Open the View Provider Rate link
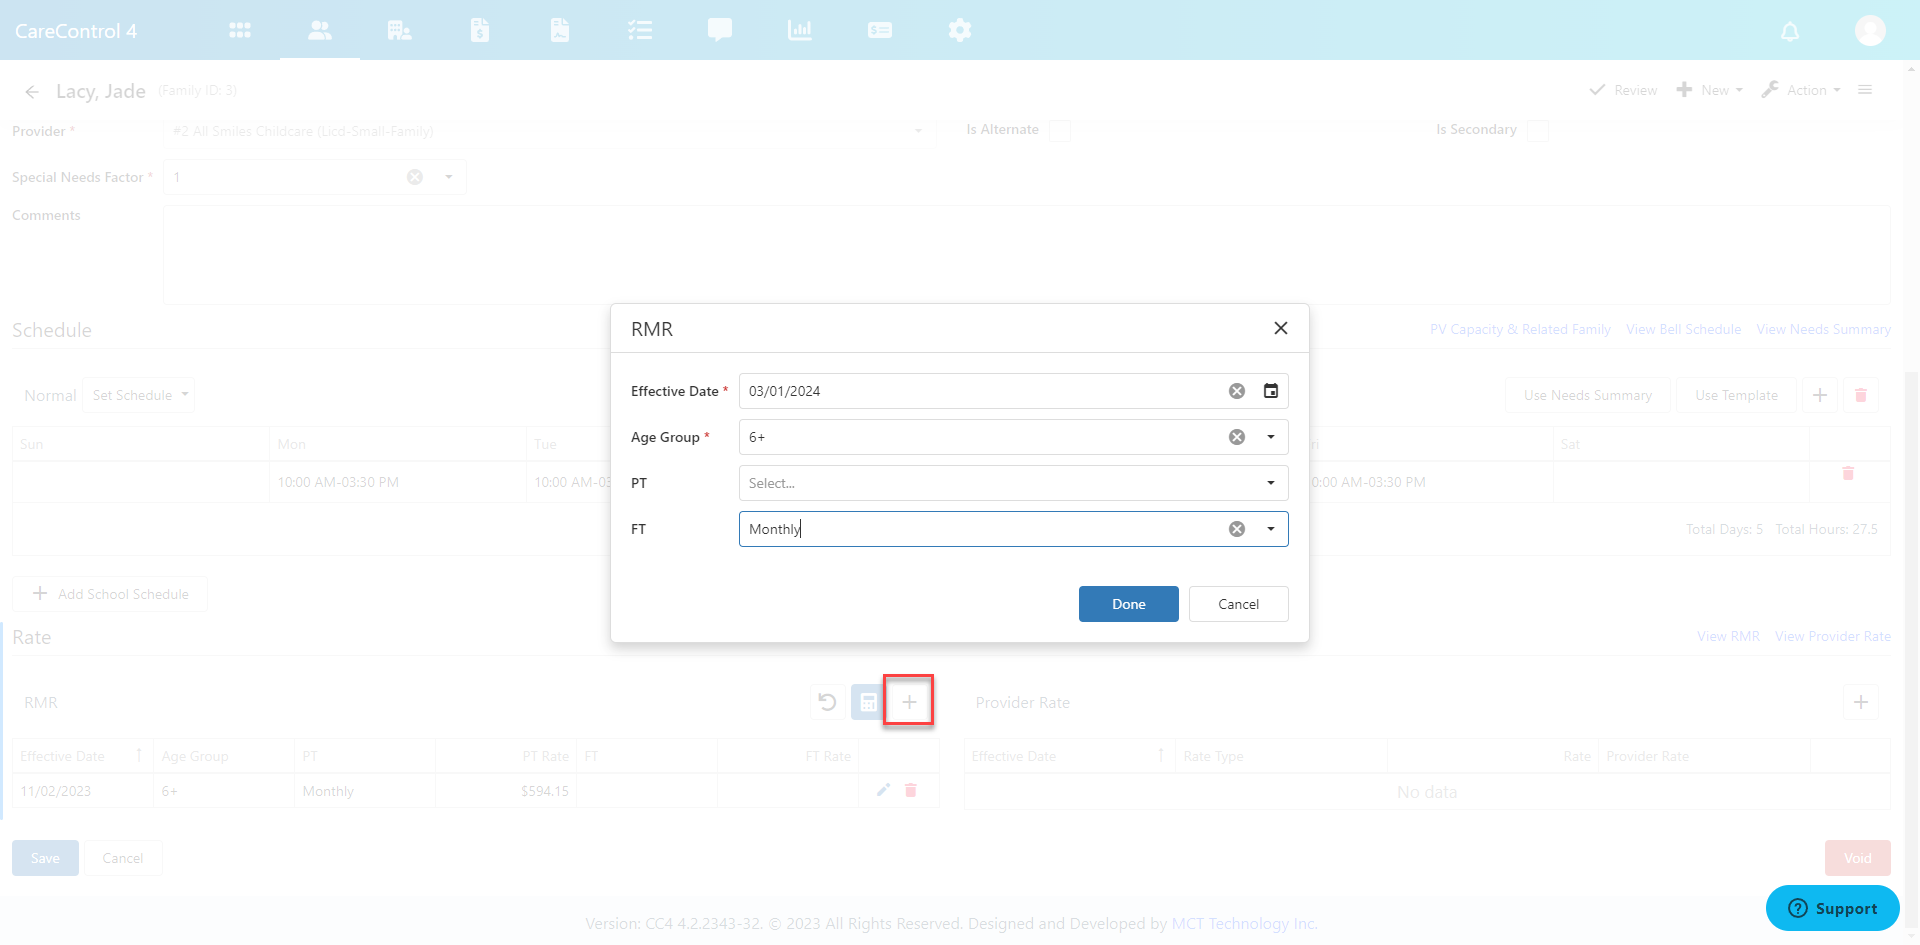Screen dimensions: 1920x945 [1833, 636]
